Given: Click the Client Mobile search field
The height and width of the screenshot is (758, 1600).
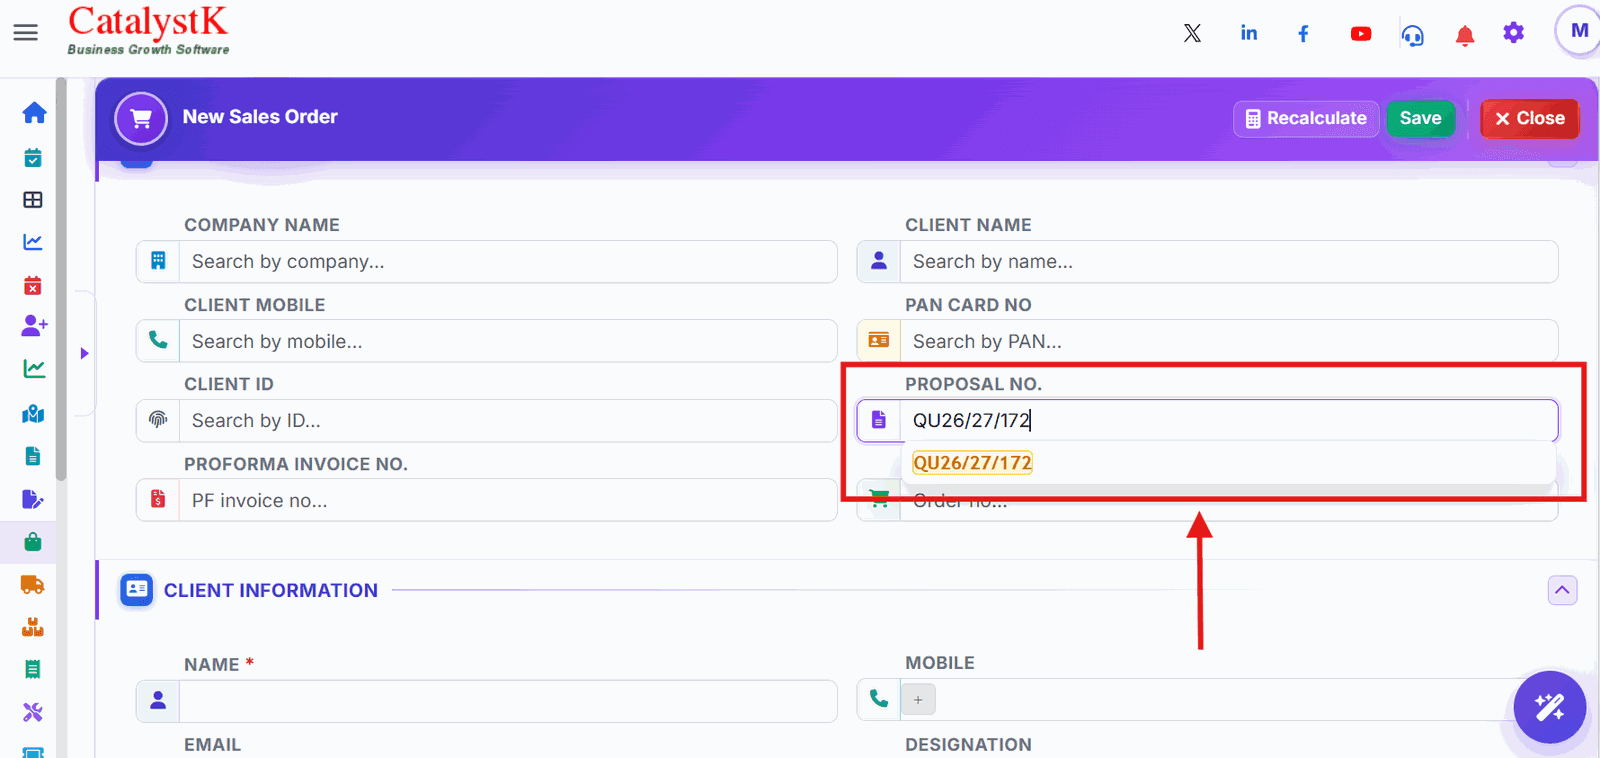Looking at the screenshot, I should pos(508,341).
